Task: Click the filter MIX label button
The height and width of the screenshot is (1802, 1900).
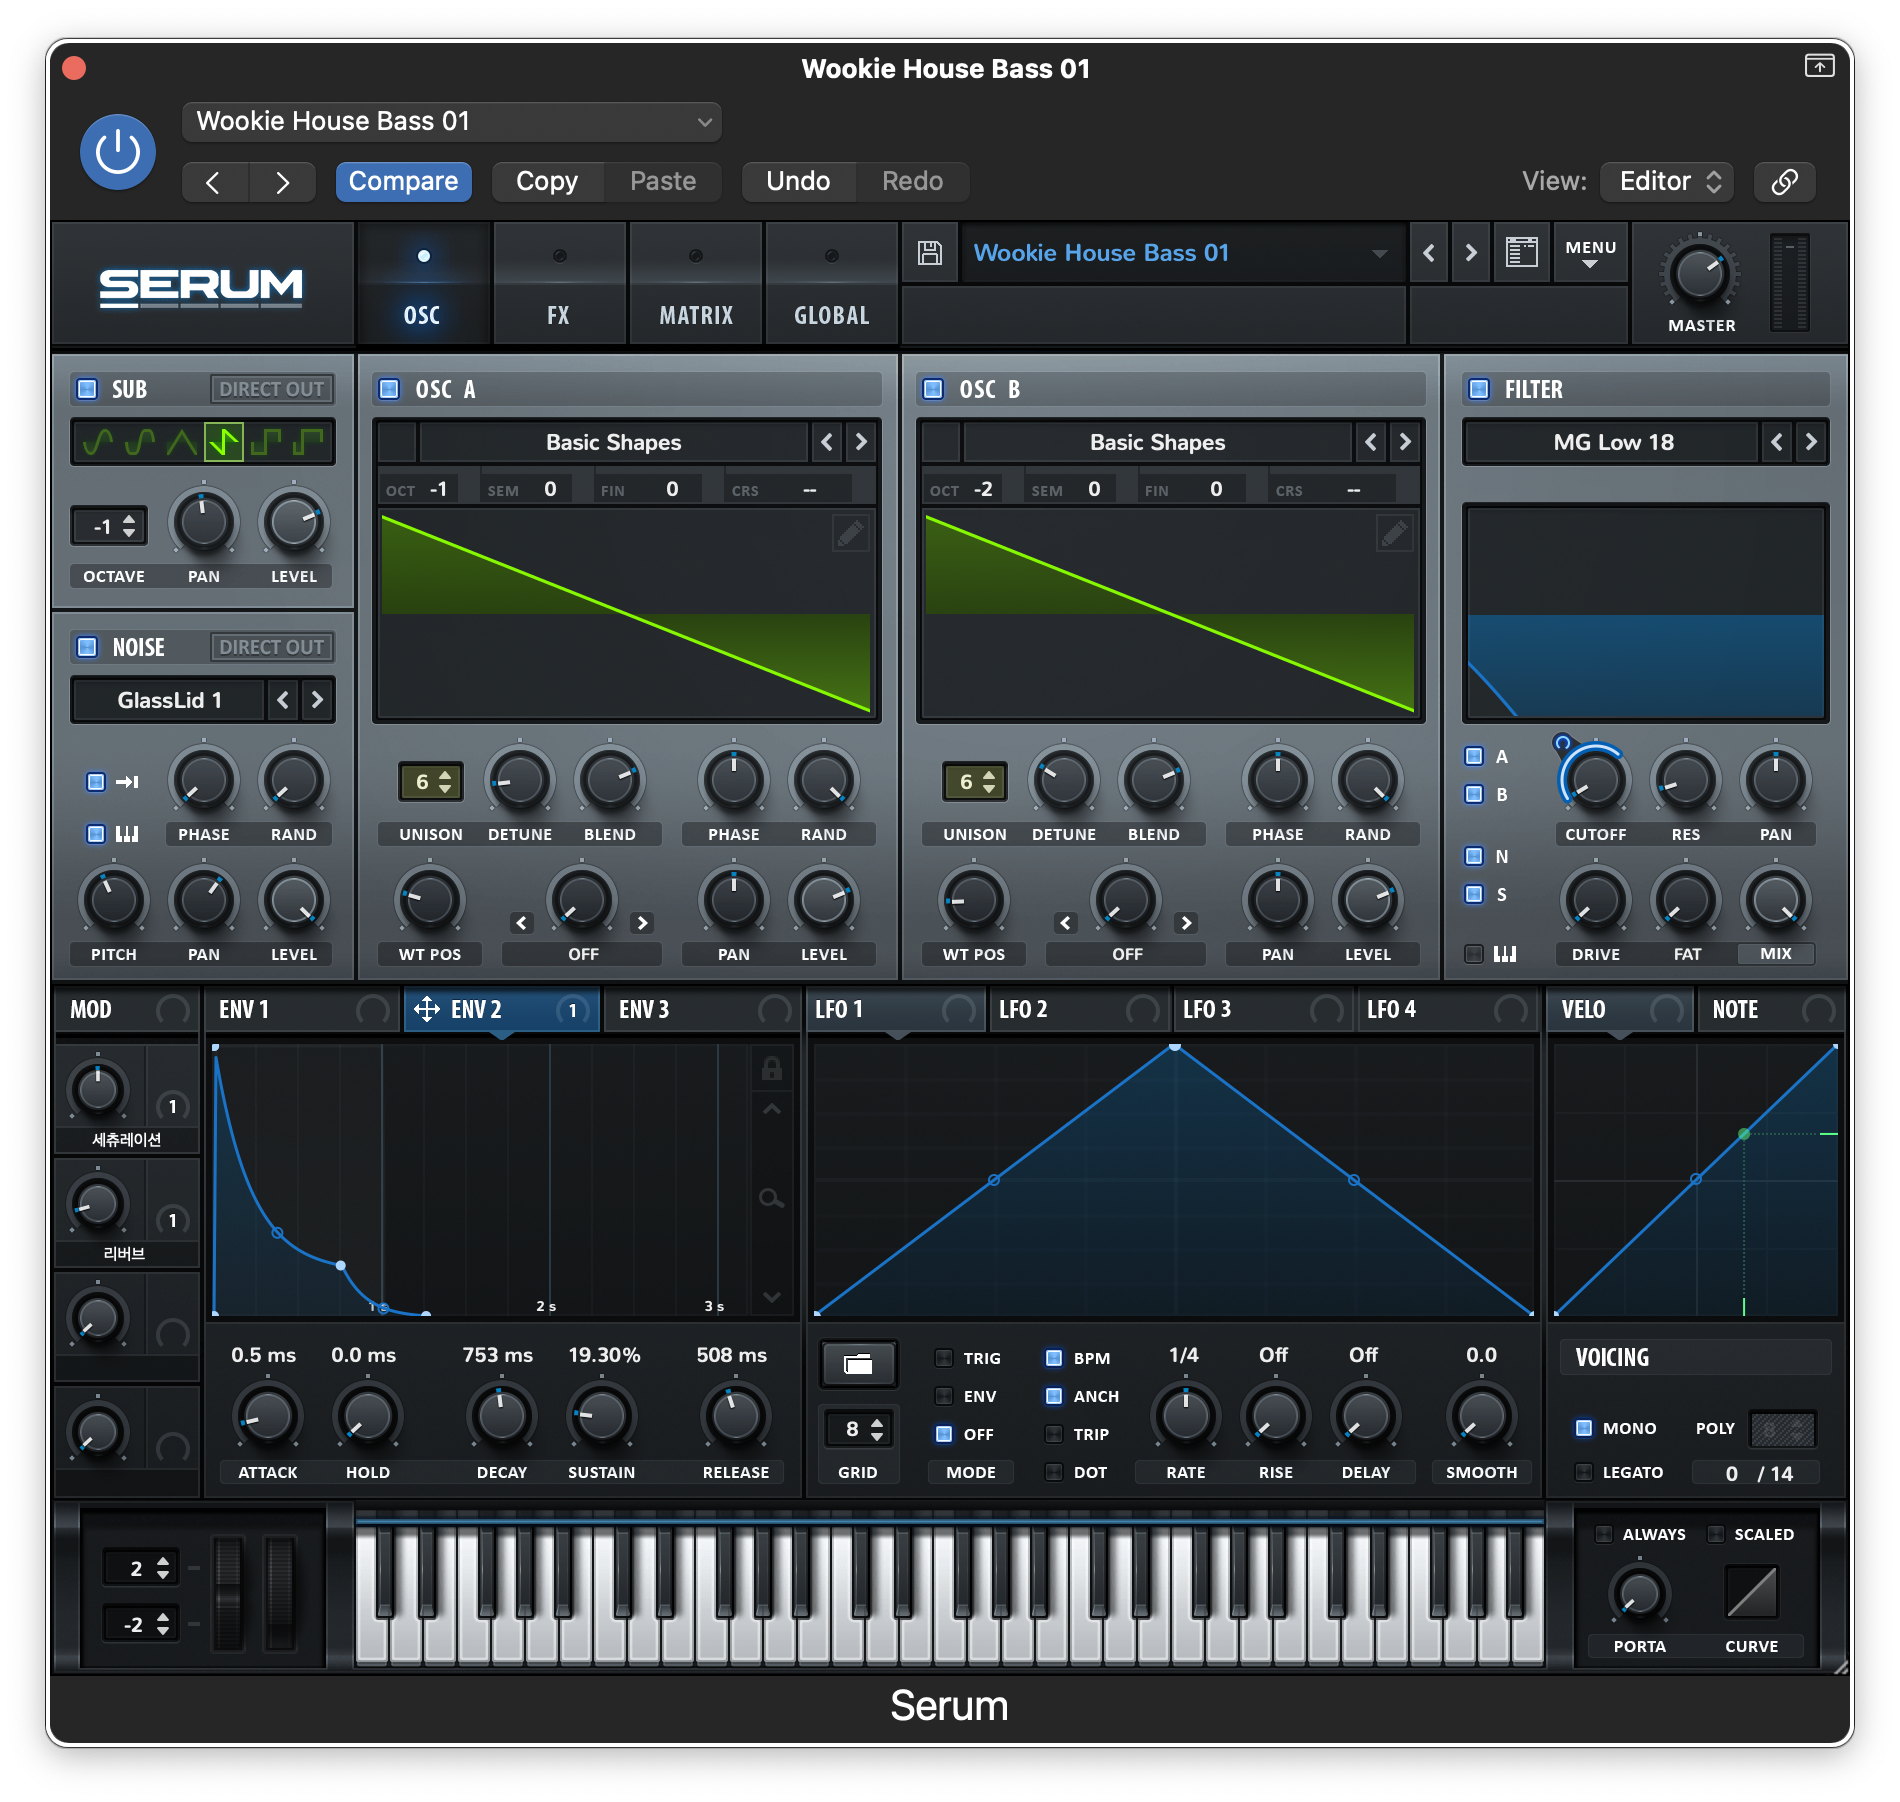Action: pyautogui.click(x=1775, y=954)
